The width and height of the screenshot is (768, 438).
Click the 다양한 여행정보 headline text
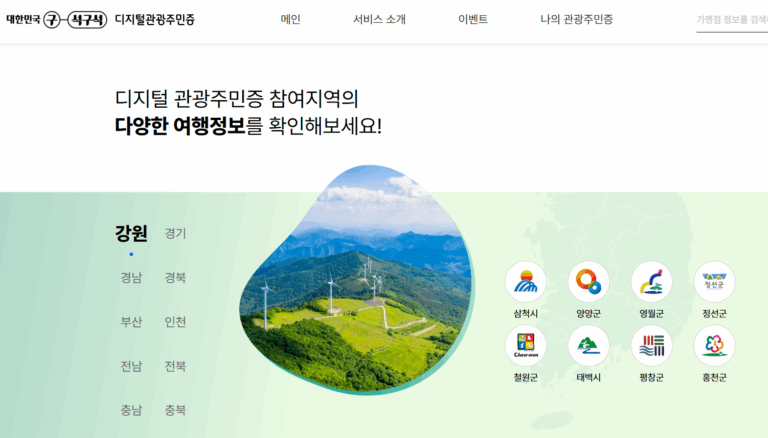pos(180,126)
